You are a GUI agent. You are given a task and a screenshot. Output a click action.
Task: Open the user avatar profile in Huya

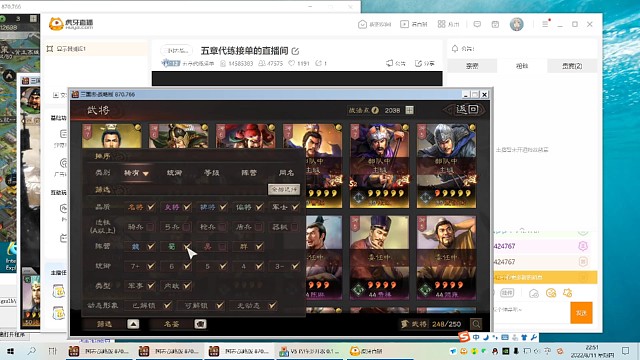tap(516, 24)
